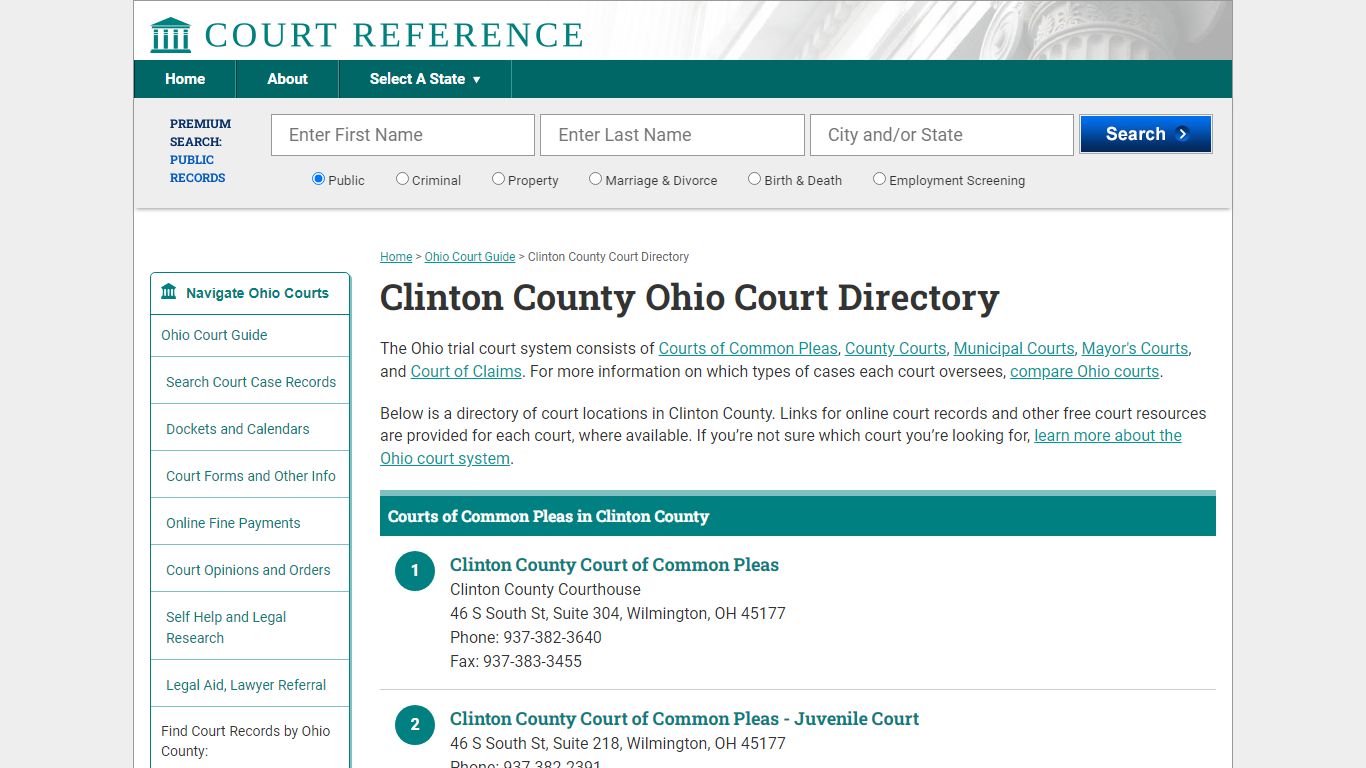The width and height of the screenshot is (1366, 768).
Task: Open Search Court Case Records sidebar item
Action: pos(251,382)
